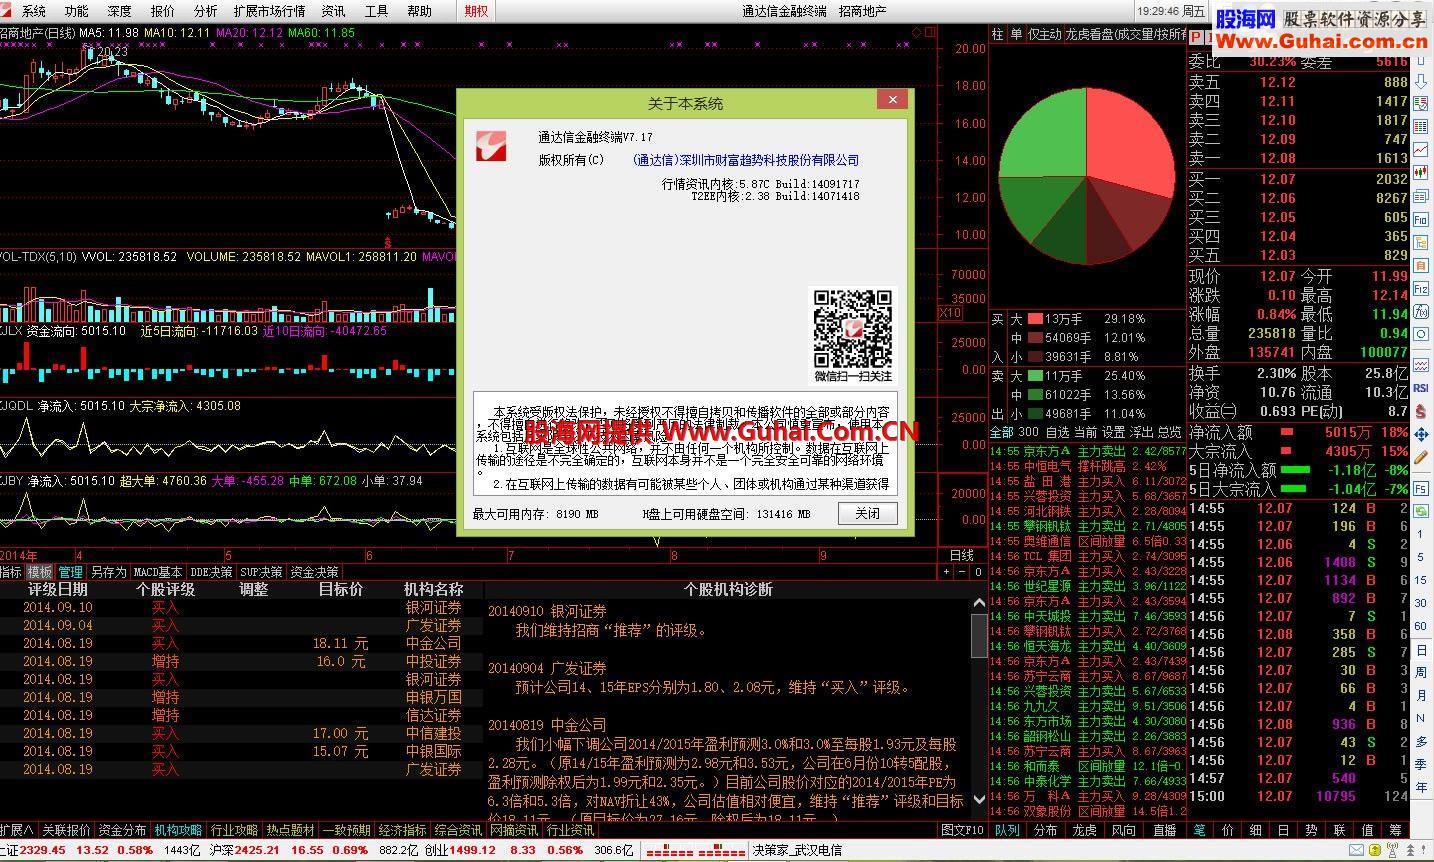
Task: Open the 工具 menu
Action: [x=376, y=11]
